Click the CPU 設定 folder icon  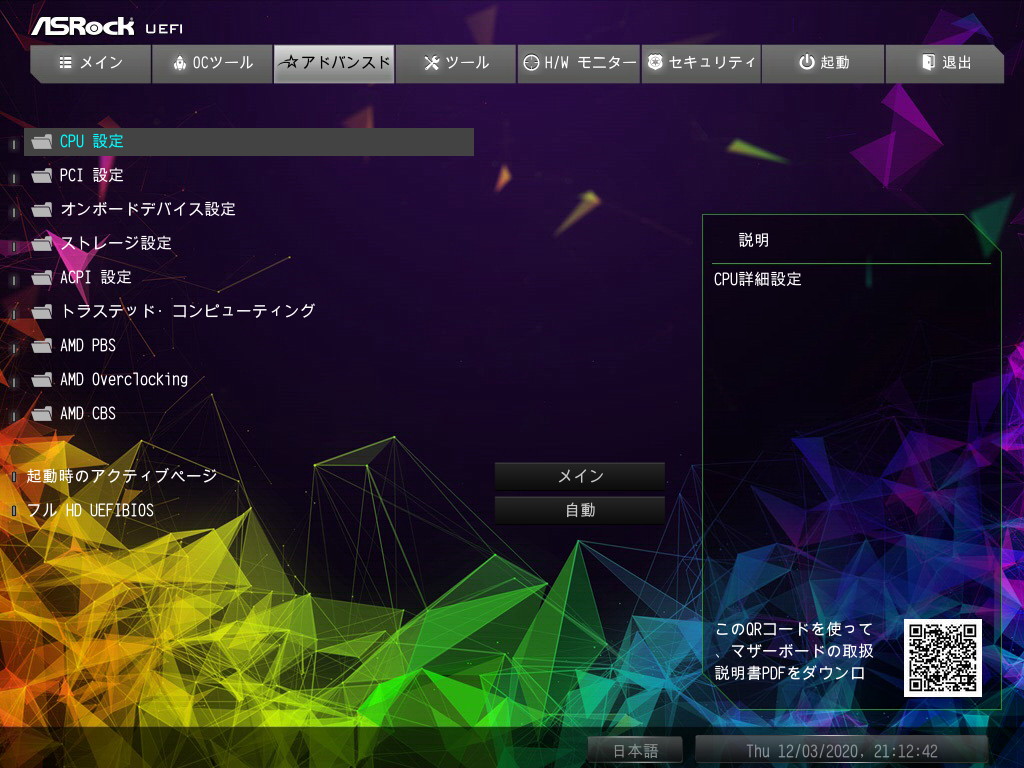coord(42,141)
